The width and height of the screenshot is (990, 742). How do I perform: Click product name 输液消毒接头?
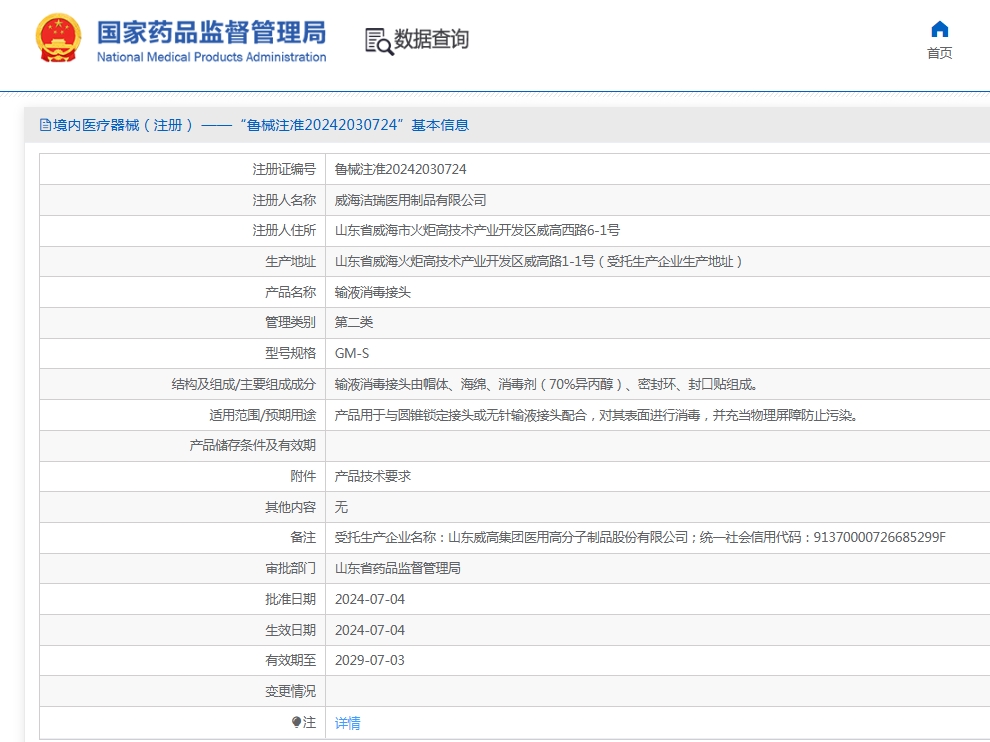coord(373,292)
